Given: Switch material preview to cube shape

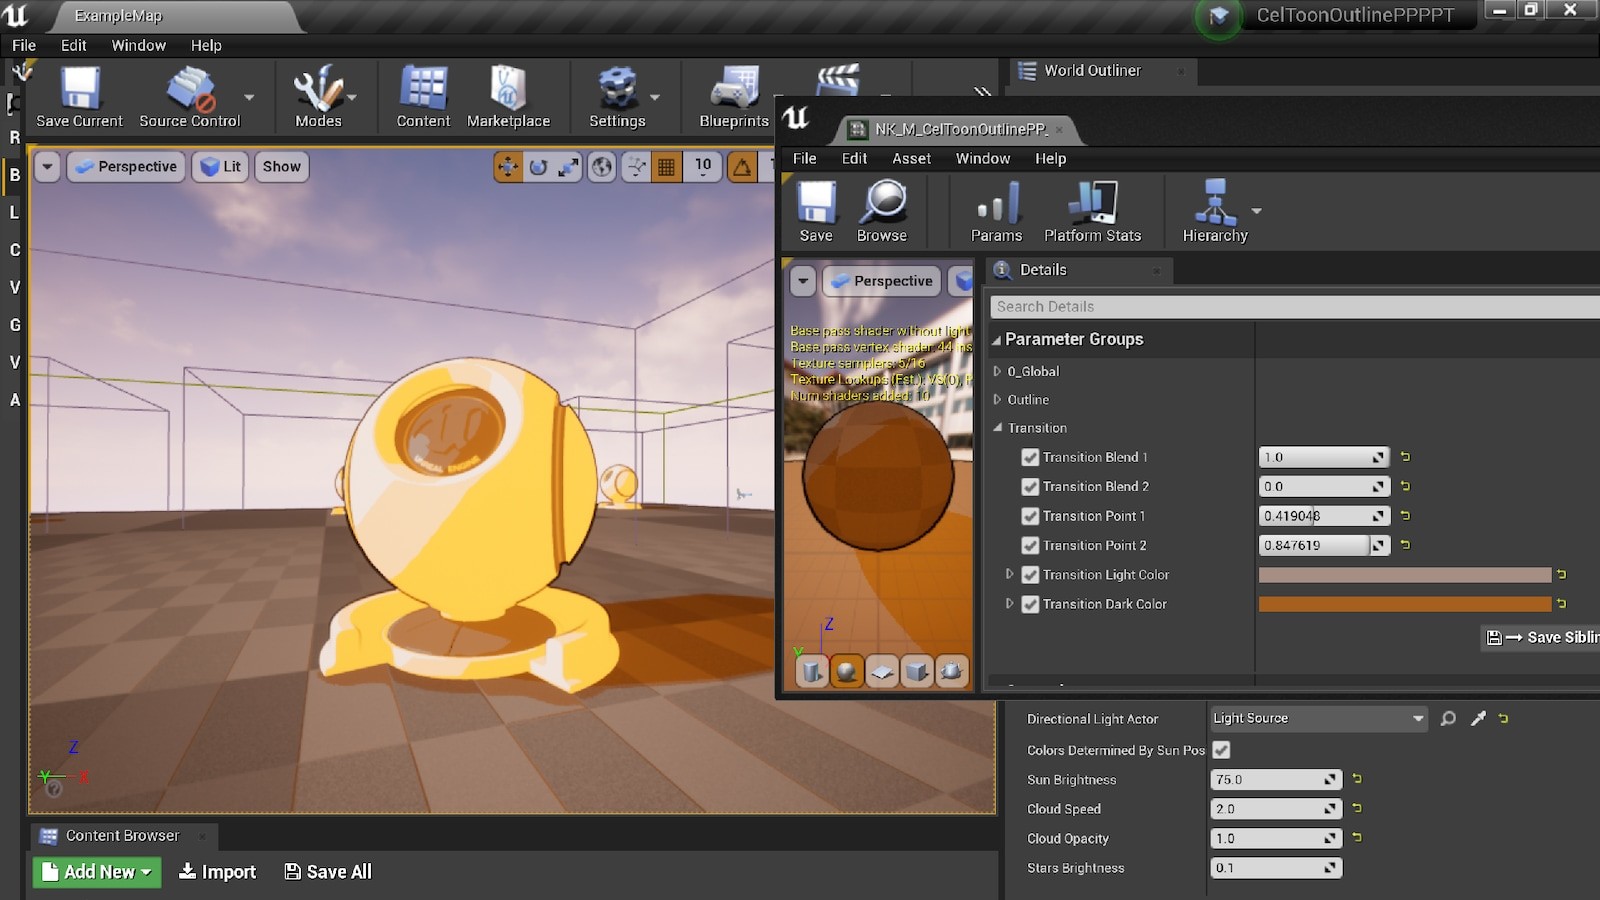Looking at the screenshot, I should click(x=917, y=672).
